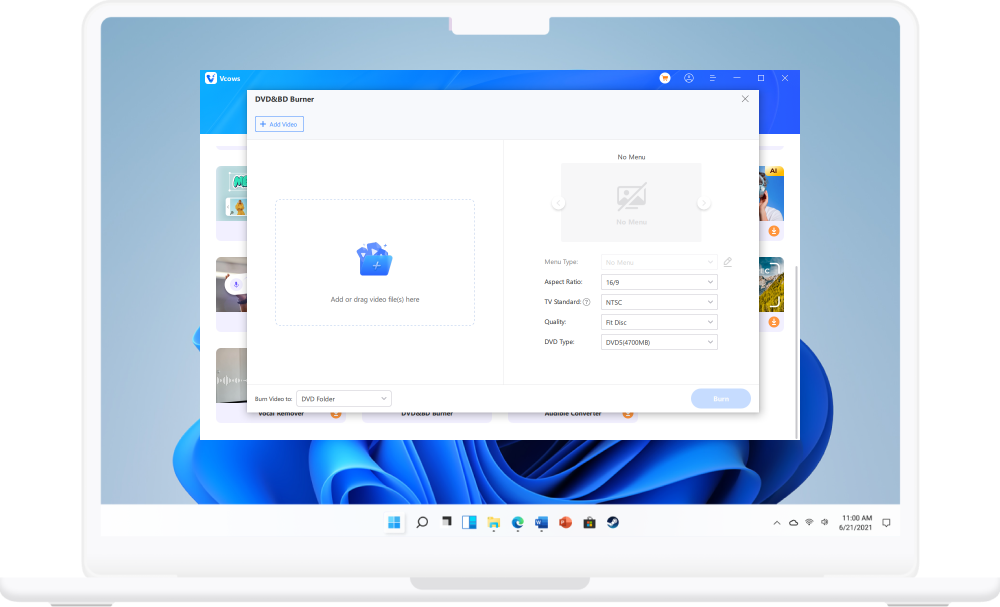Show previous menu template with left arrow
The image size is (1000, 607).
558,203
